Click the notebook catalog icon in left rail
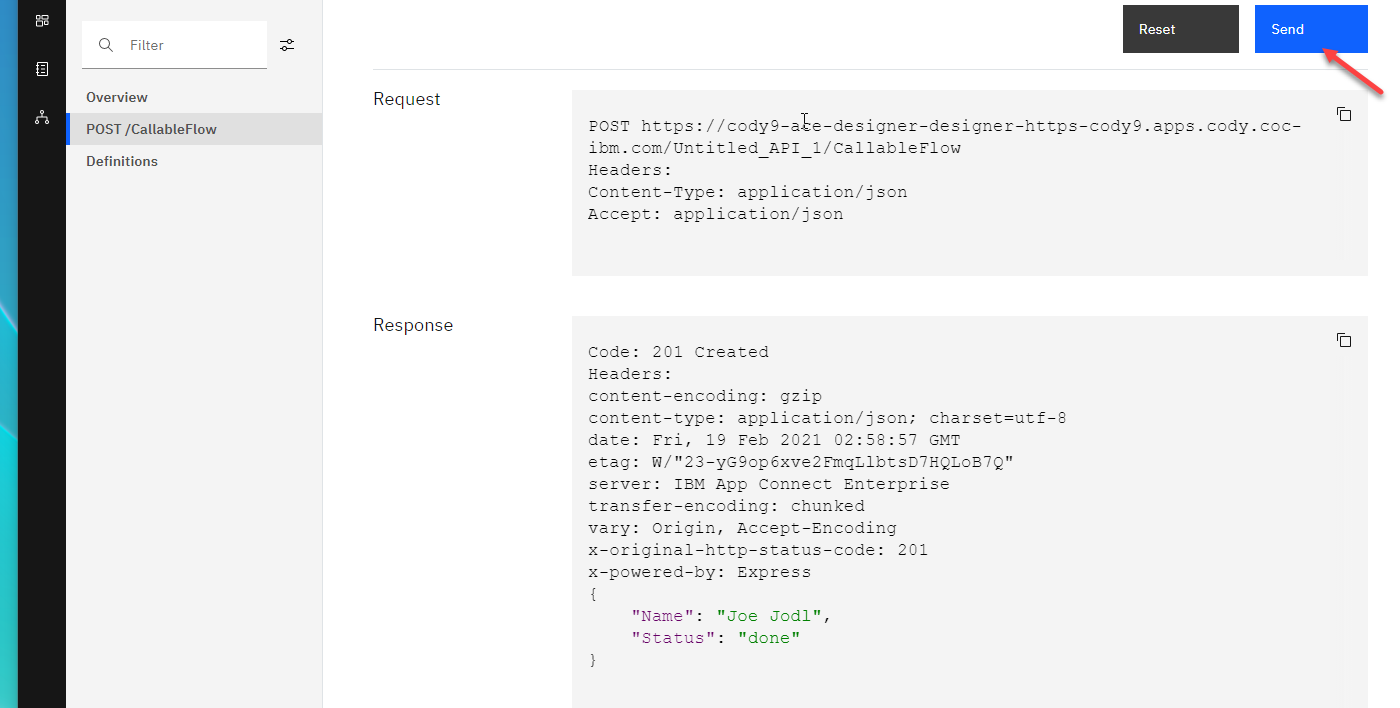 [42, 69]
